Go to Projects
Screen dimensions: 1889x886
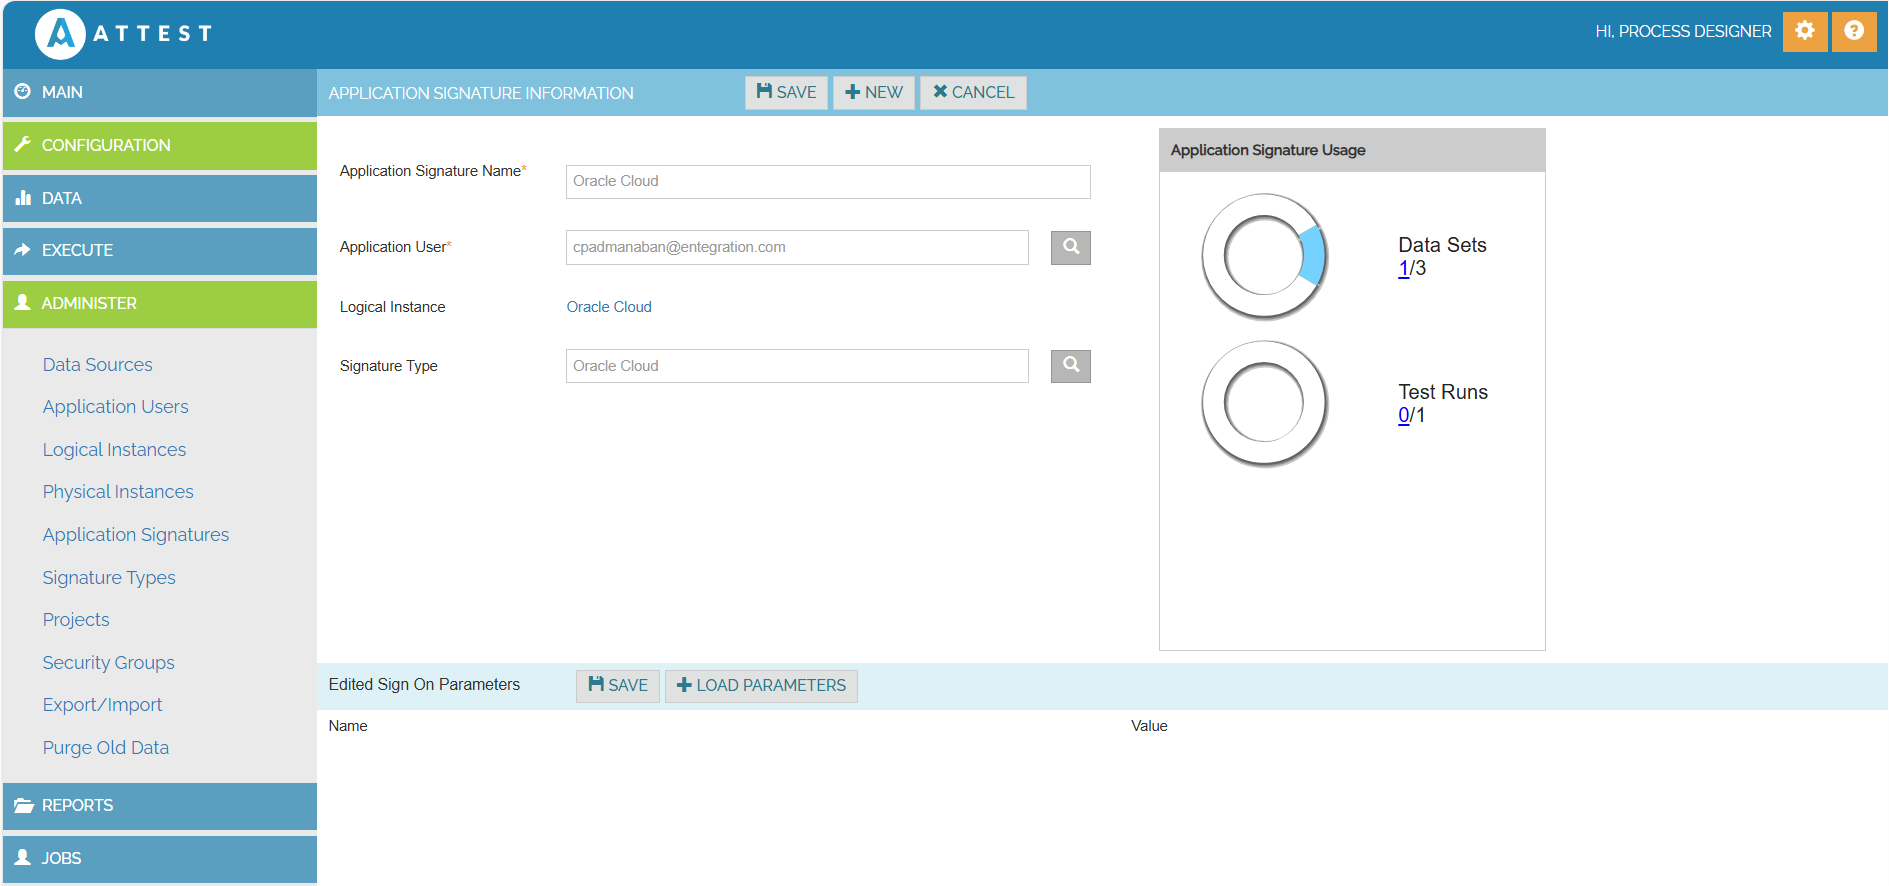(76, 620)
